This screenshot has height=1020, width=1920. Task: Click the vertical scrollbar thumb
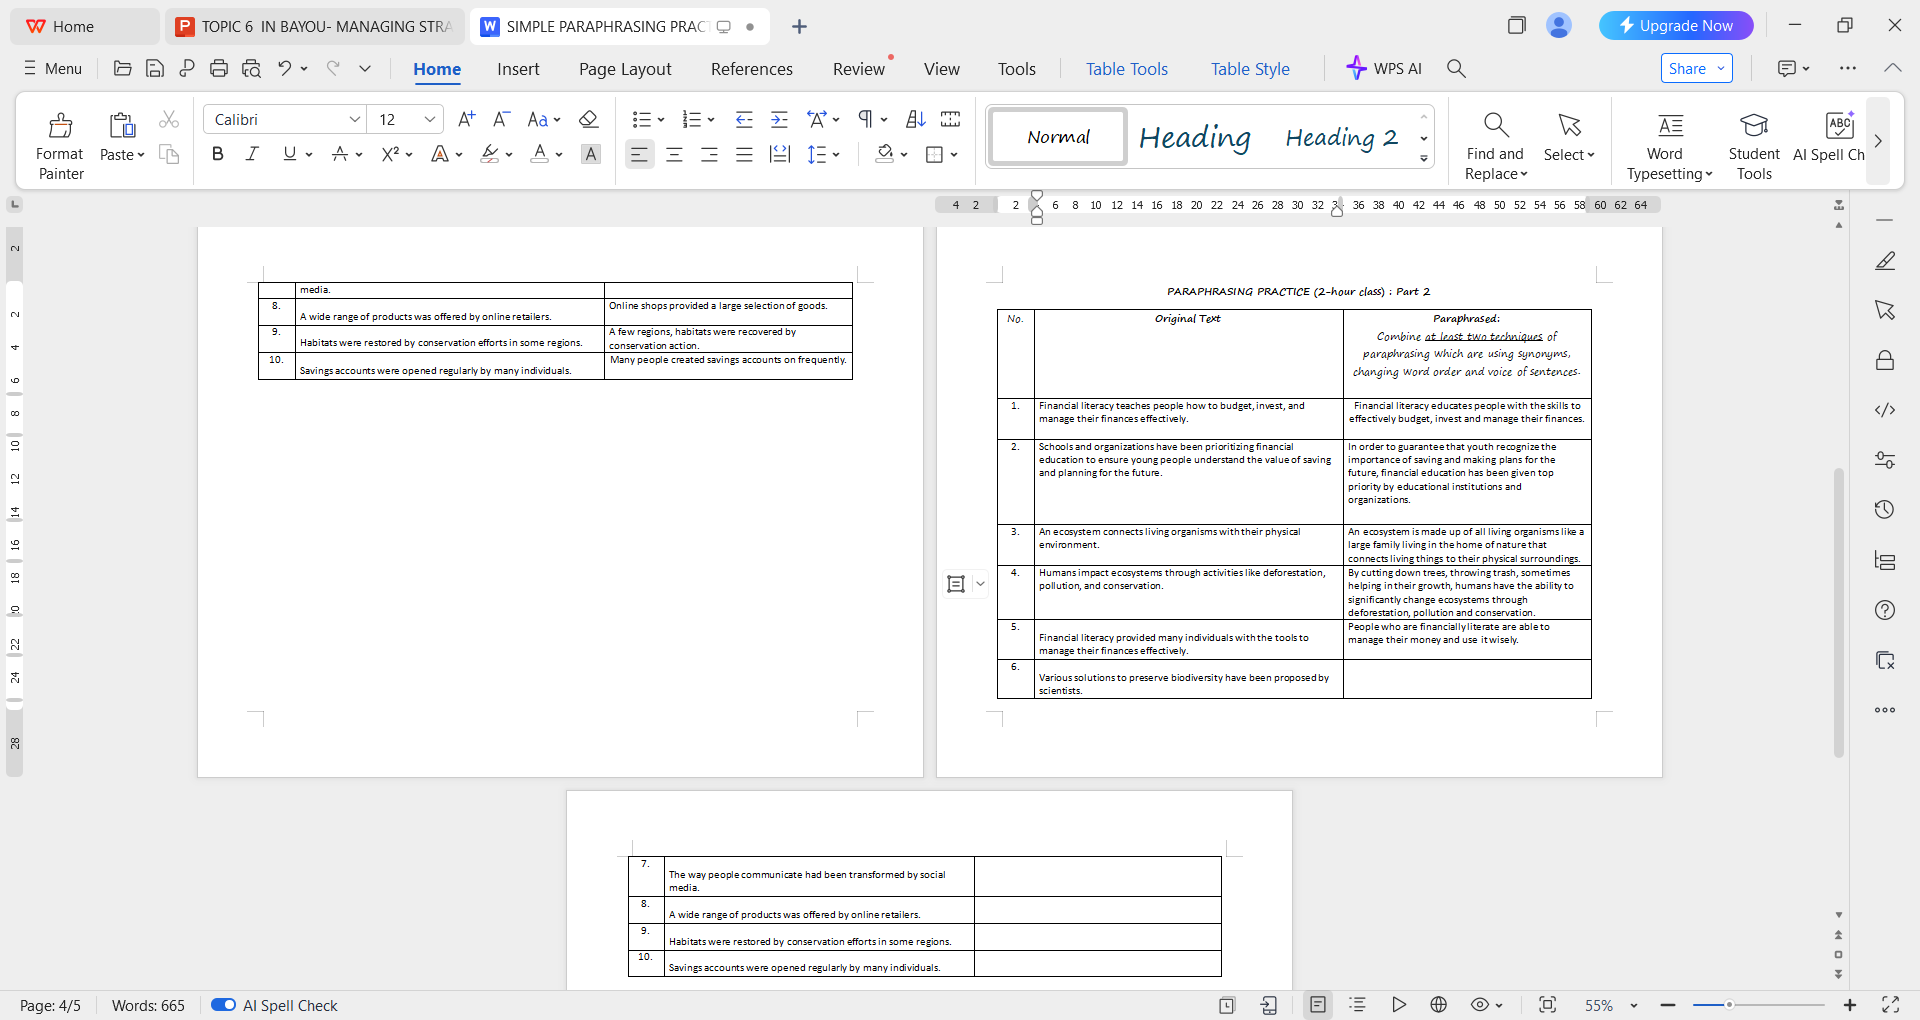1838,612
